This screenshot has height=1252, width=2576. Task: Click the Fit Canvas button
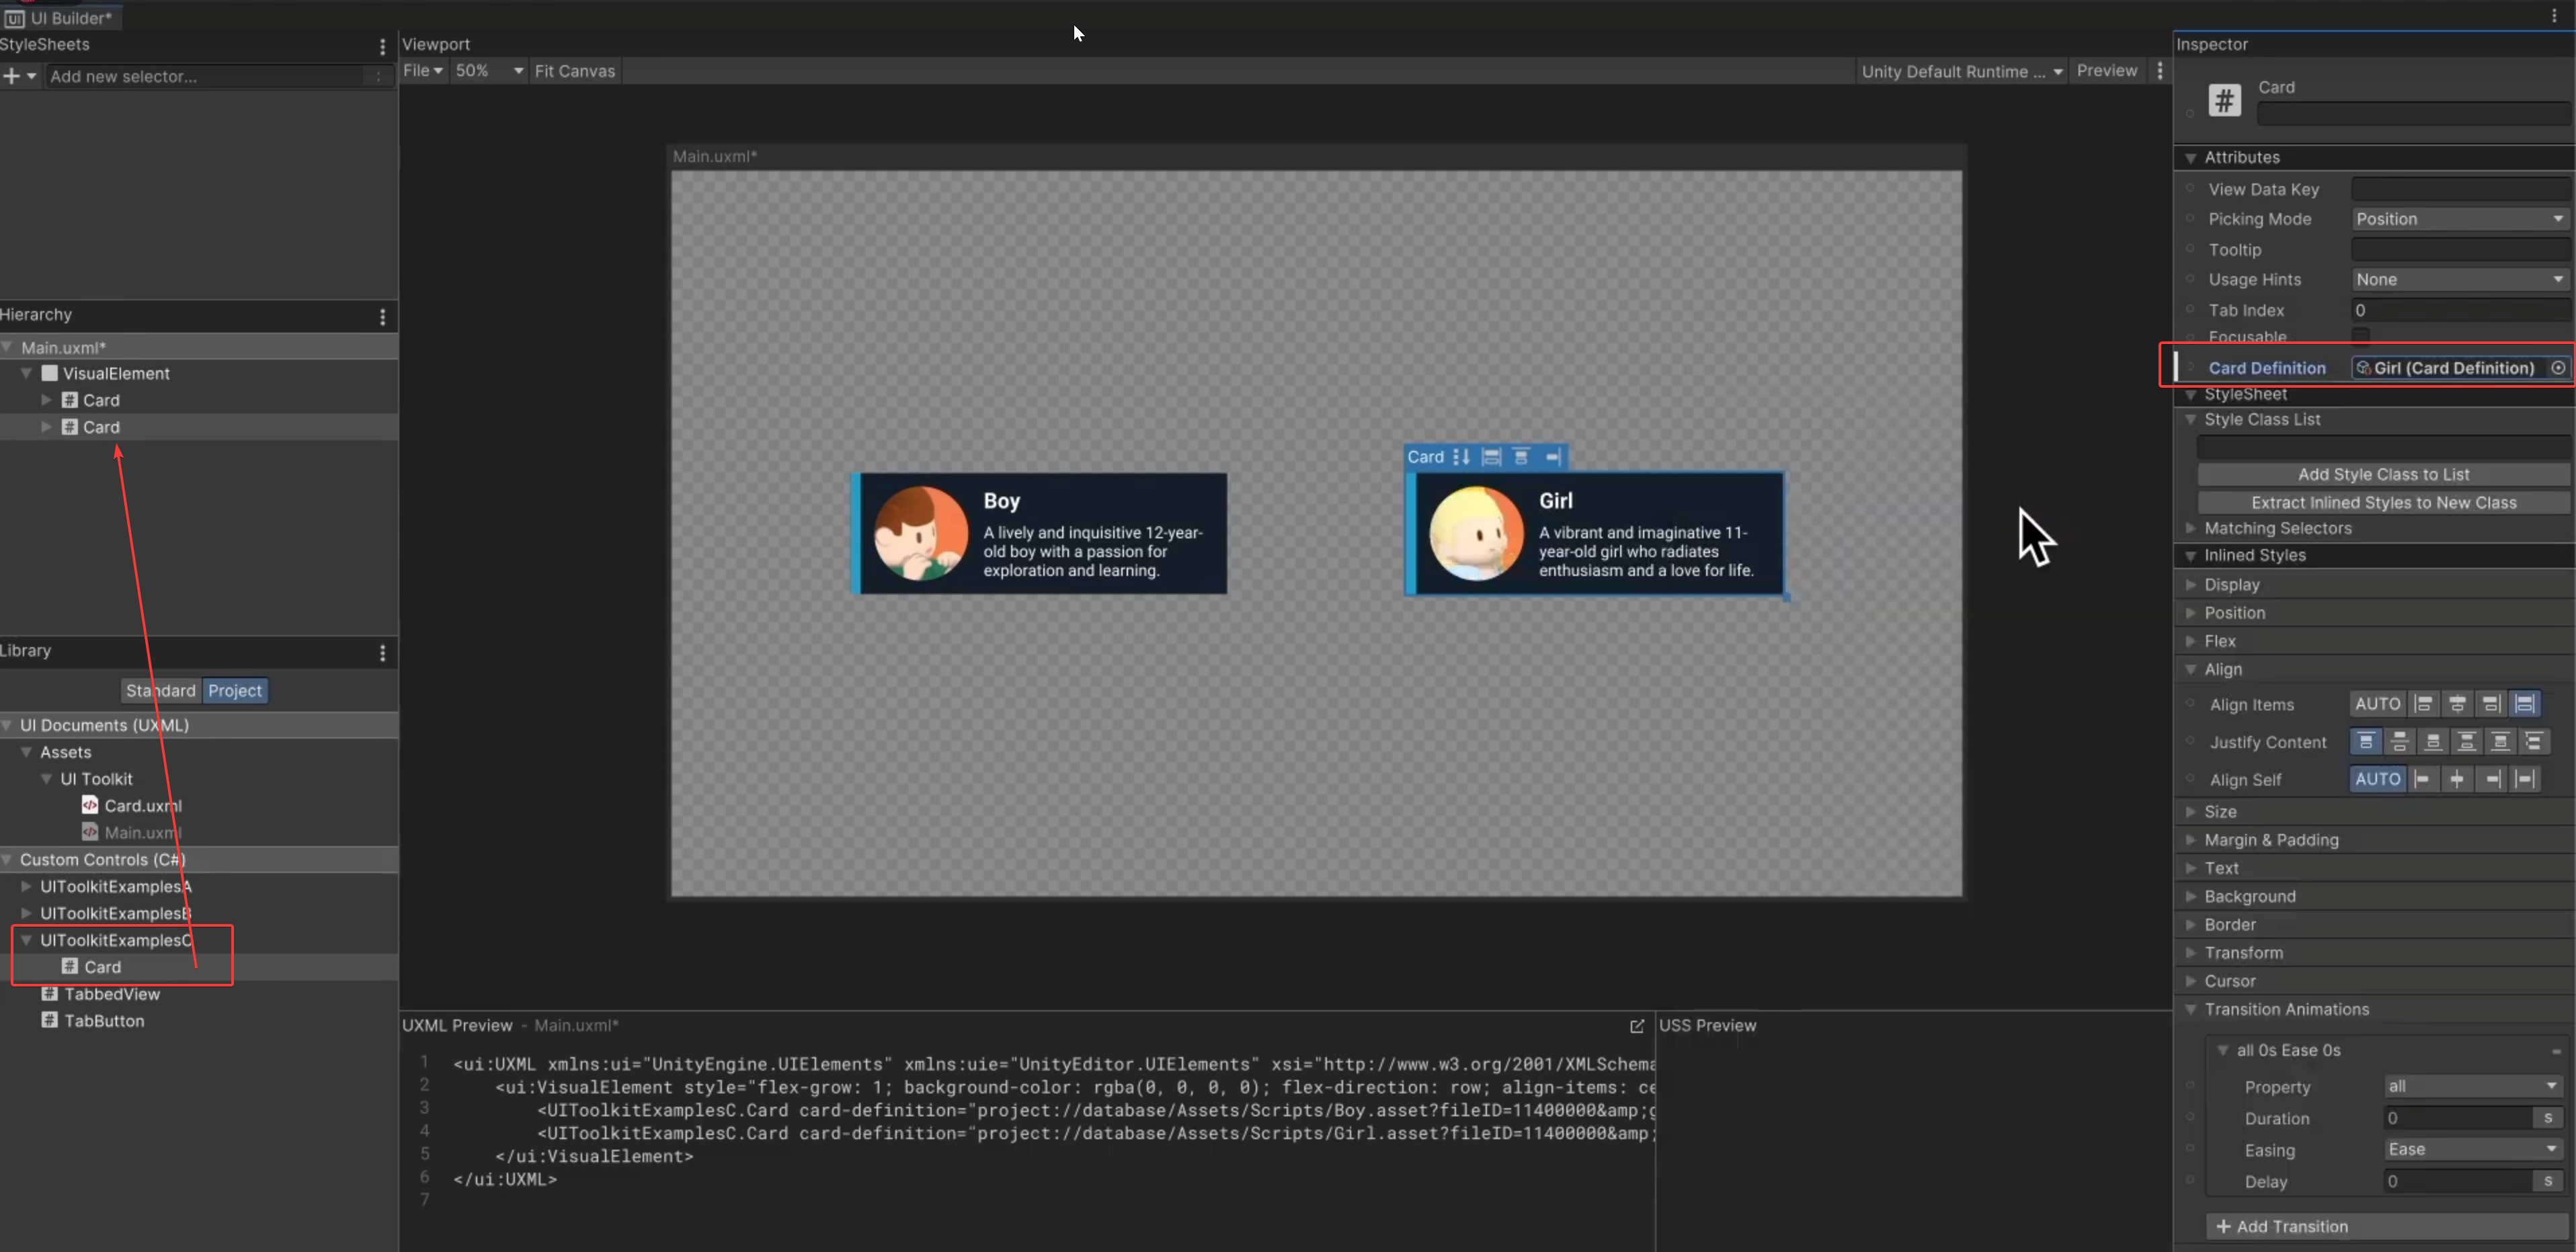pyautogui.click(x=574, y=71)
